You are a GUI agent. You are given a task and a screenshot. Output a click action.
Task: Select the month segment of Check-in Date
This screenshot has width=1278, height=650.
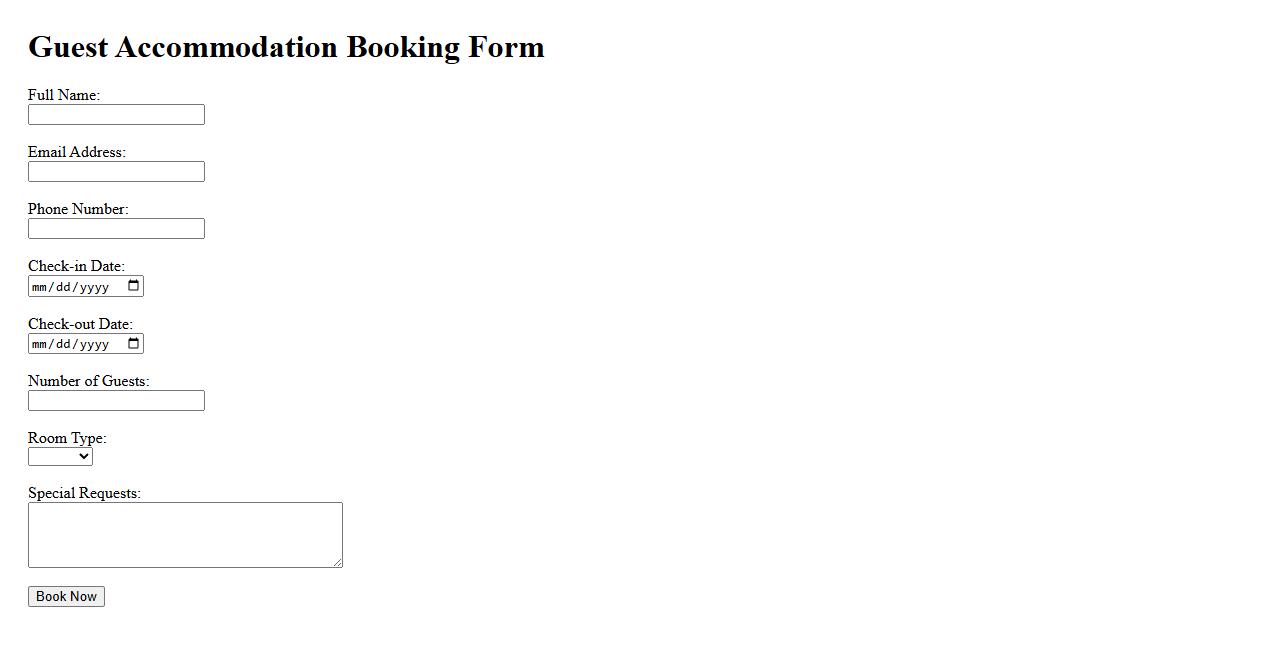39,287
